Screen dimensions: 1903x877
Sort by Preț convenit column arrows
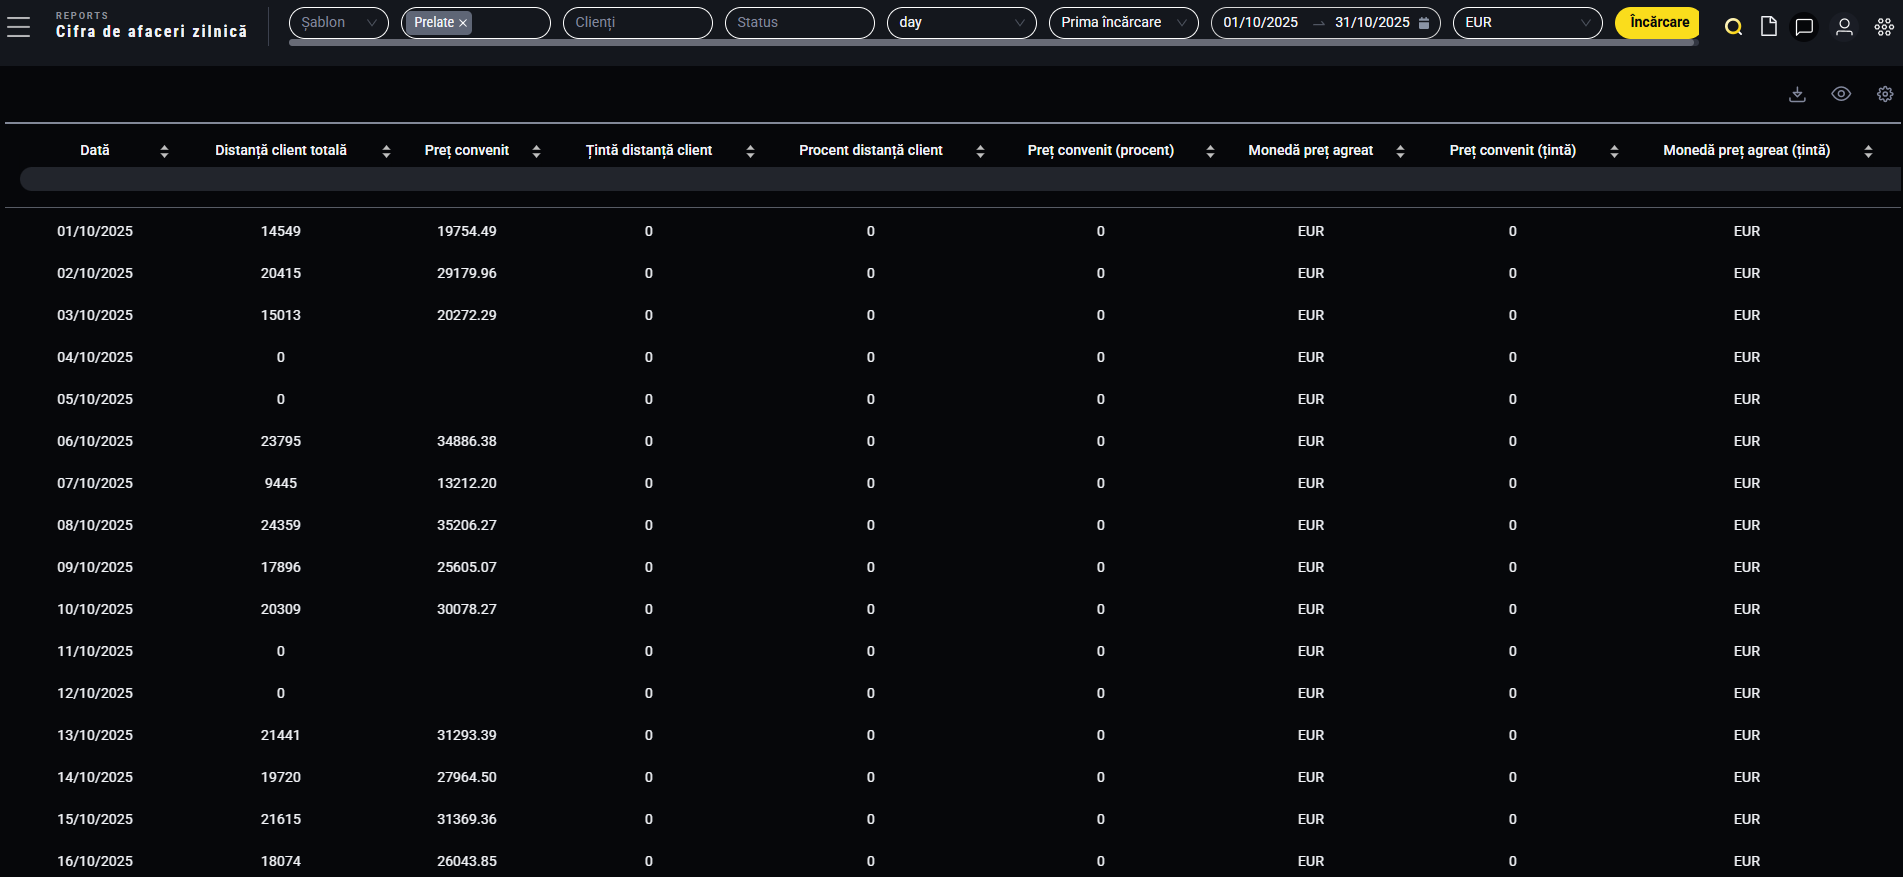coord(536,151)
